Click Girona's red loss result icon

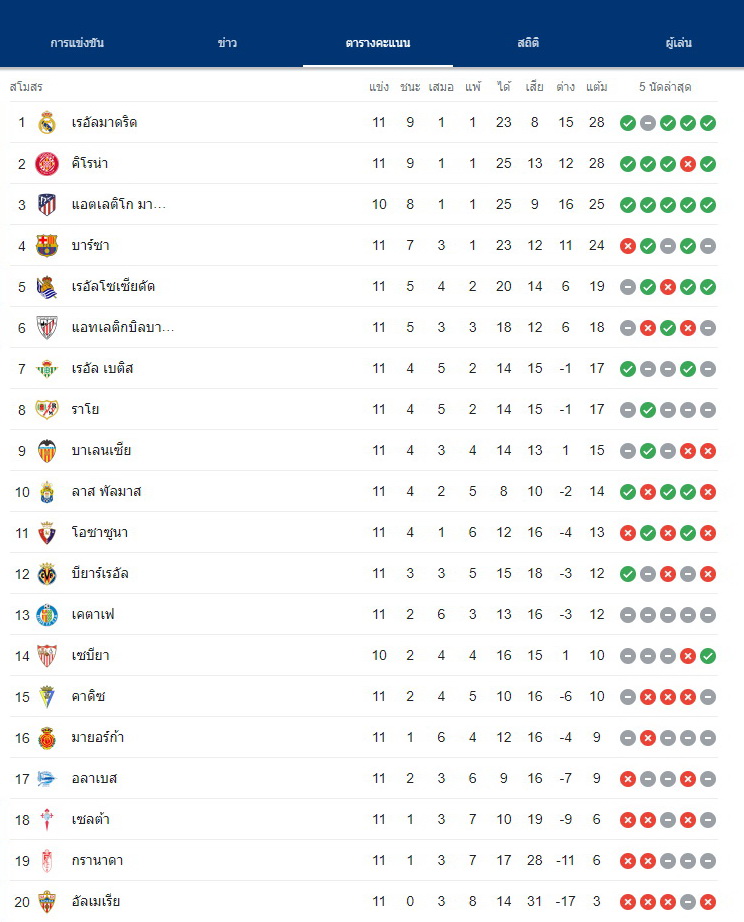pyautogui.click(x=688, y=164)
